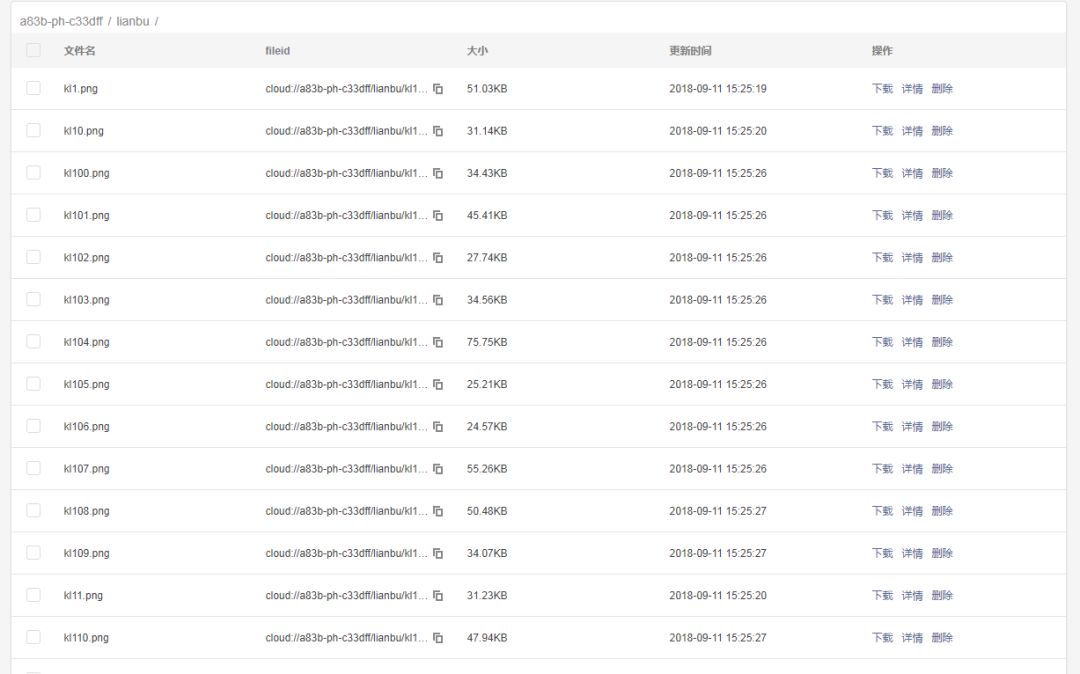This screenshot has width=1080, height=674.
Task: Tick the checkbox beside kl103.png
Action: tap(33, 299)
